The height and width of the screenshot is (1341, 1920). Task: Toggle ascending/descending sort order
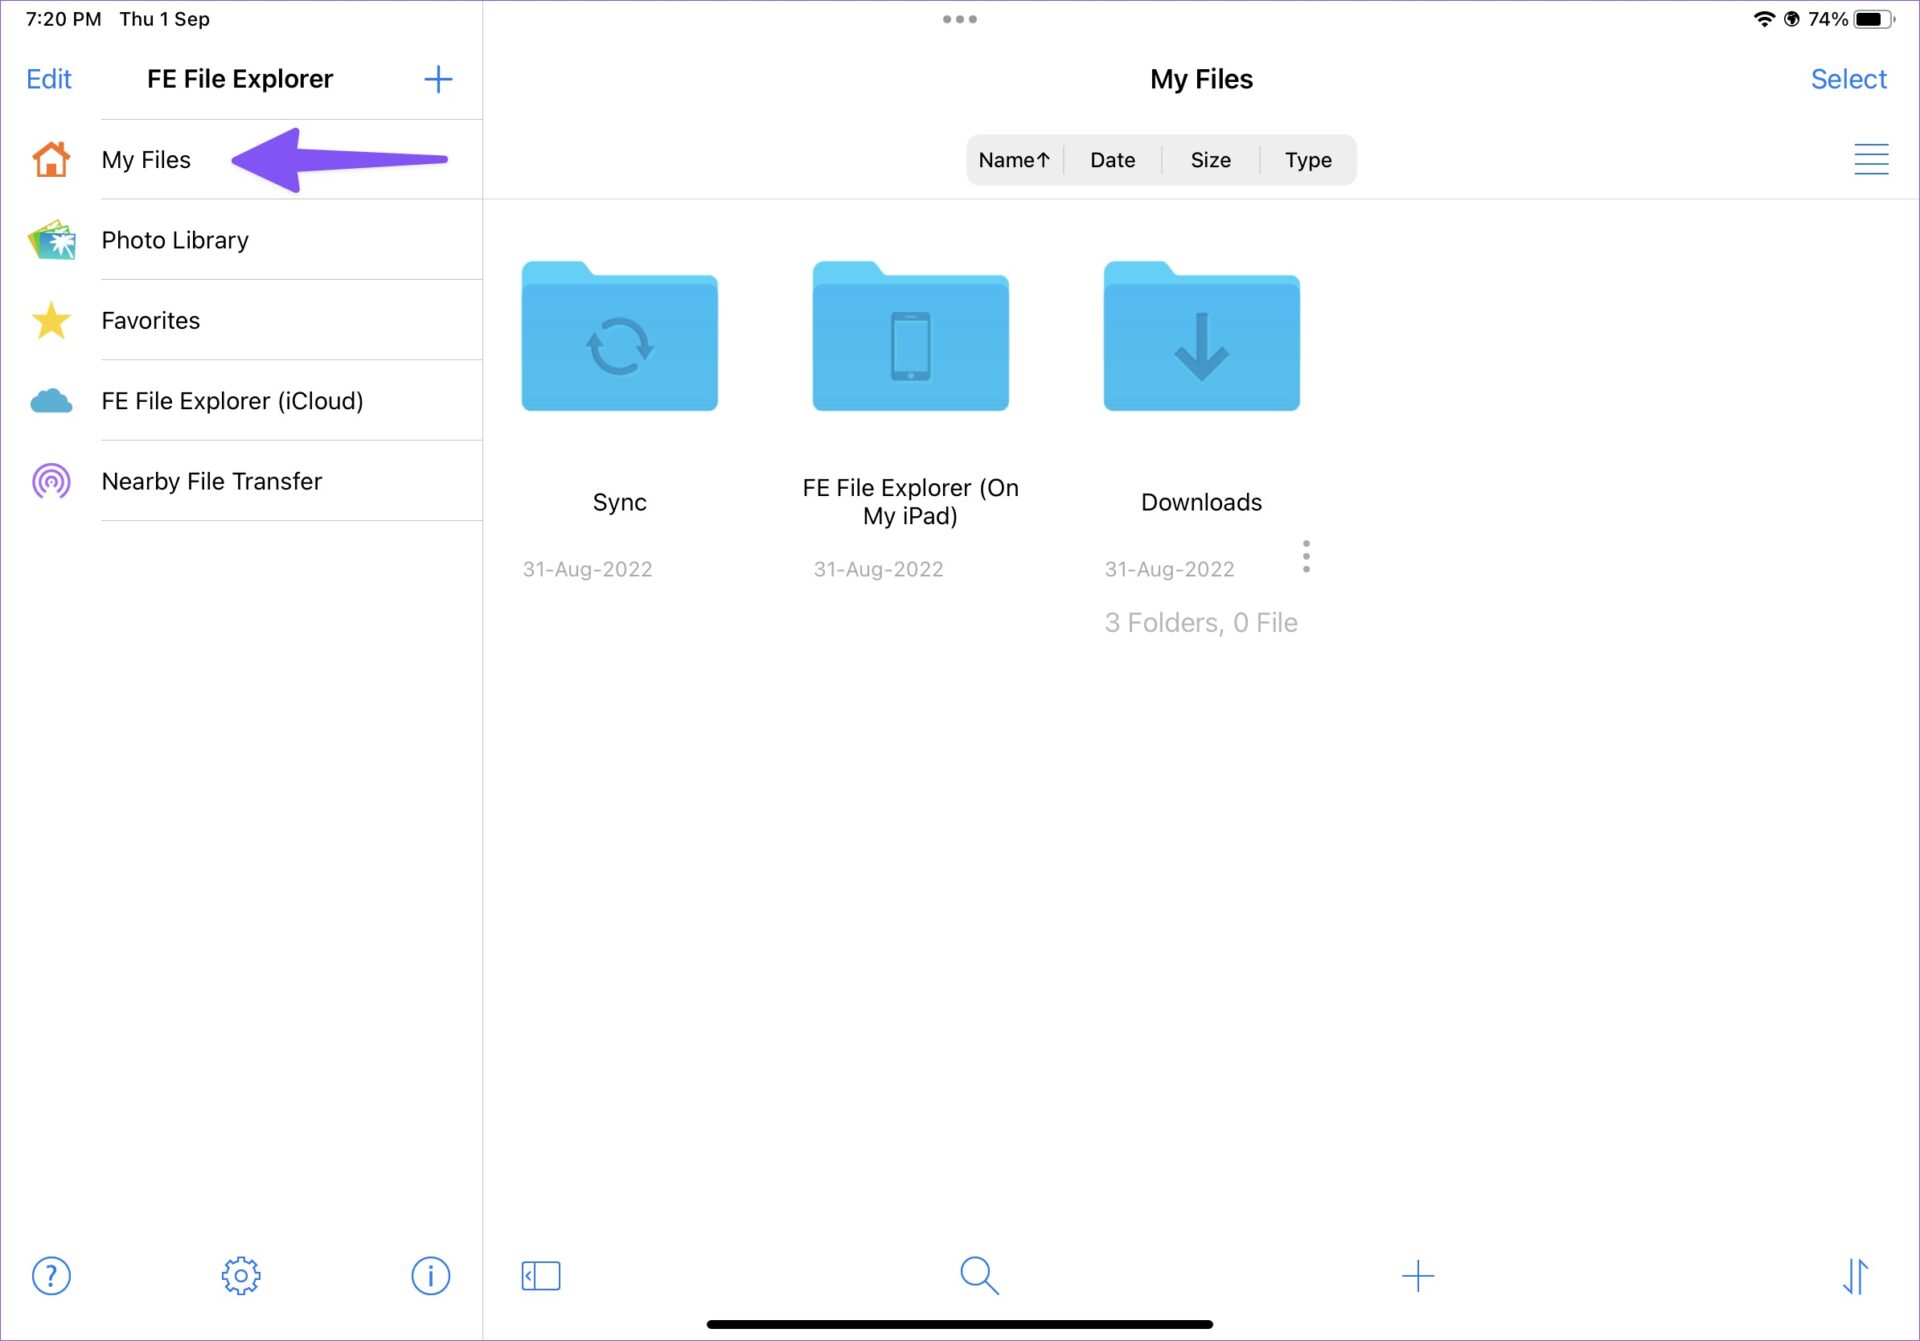[1855, 1275]
